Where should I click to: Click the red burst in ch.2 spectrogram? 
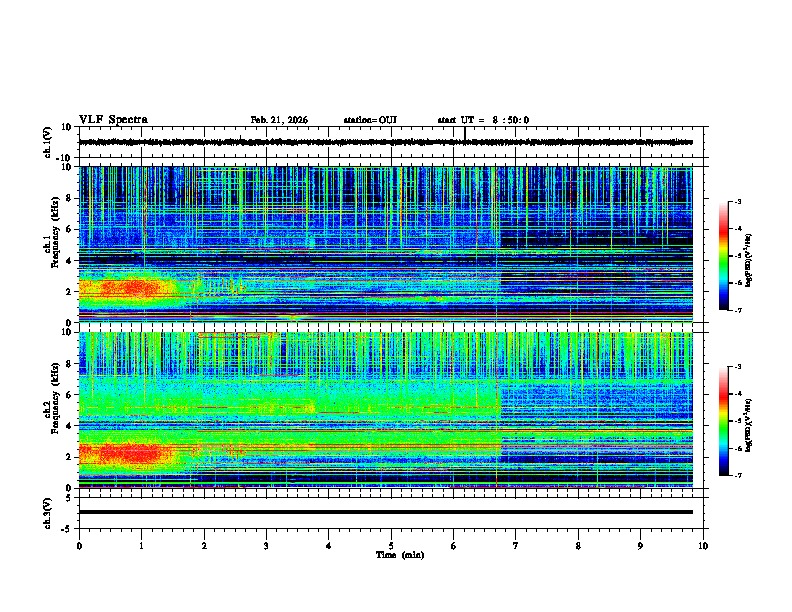click(x=130, y=452)
